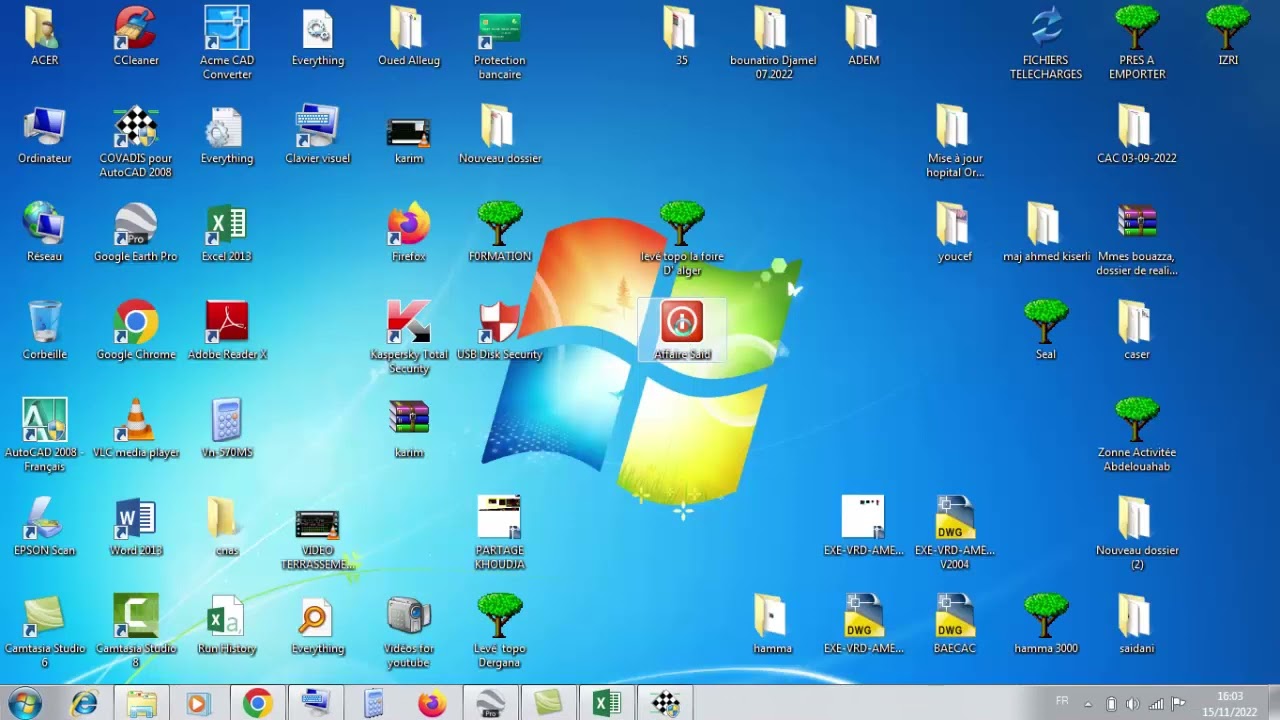Open the Réseau network icon

pos(45,233)
